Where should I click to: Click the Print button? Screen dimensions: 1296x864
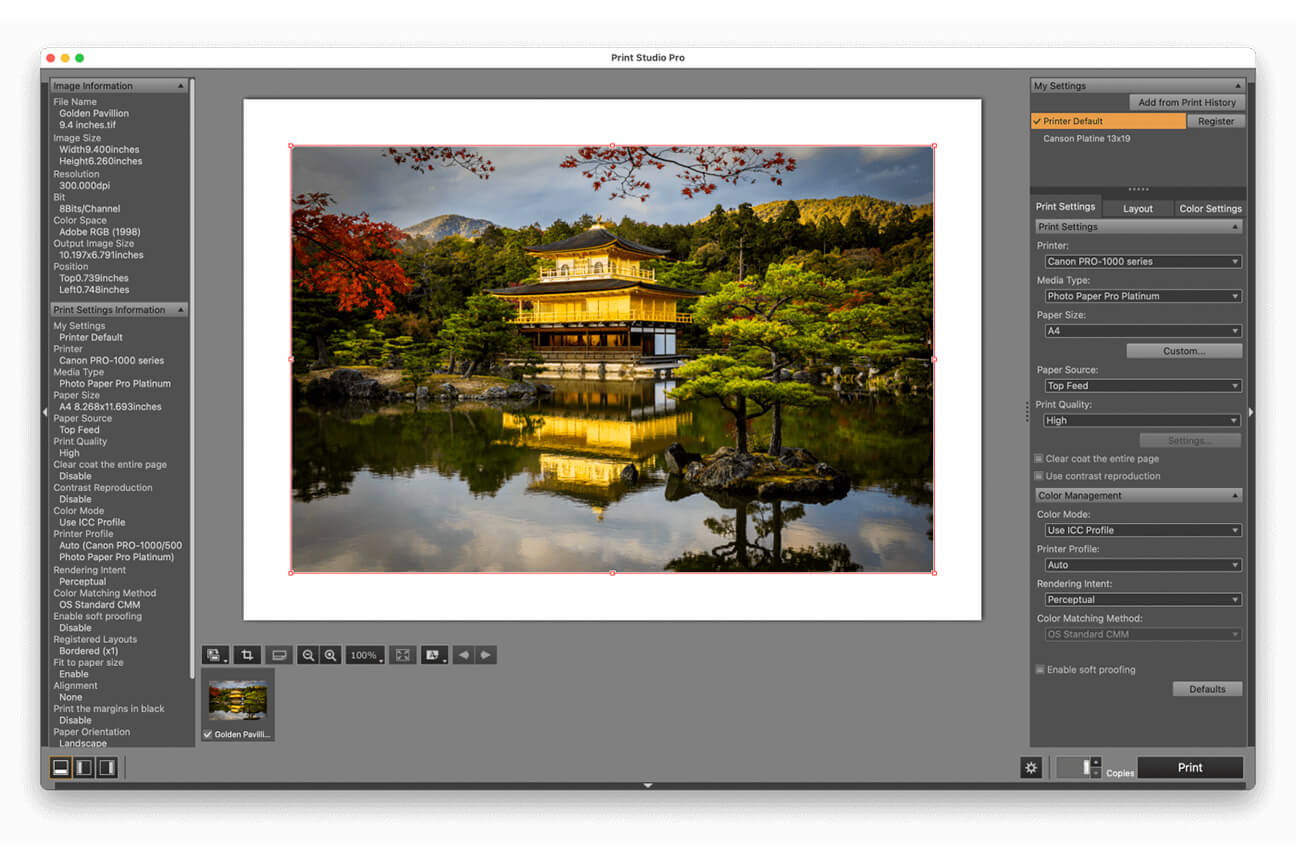(1190, 767)
